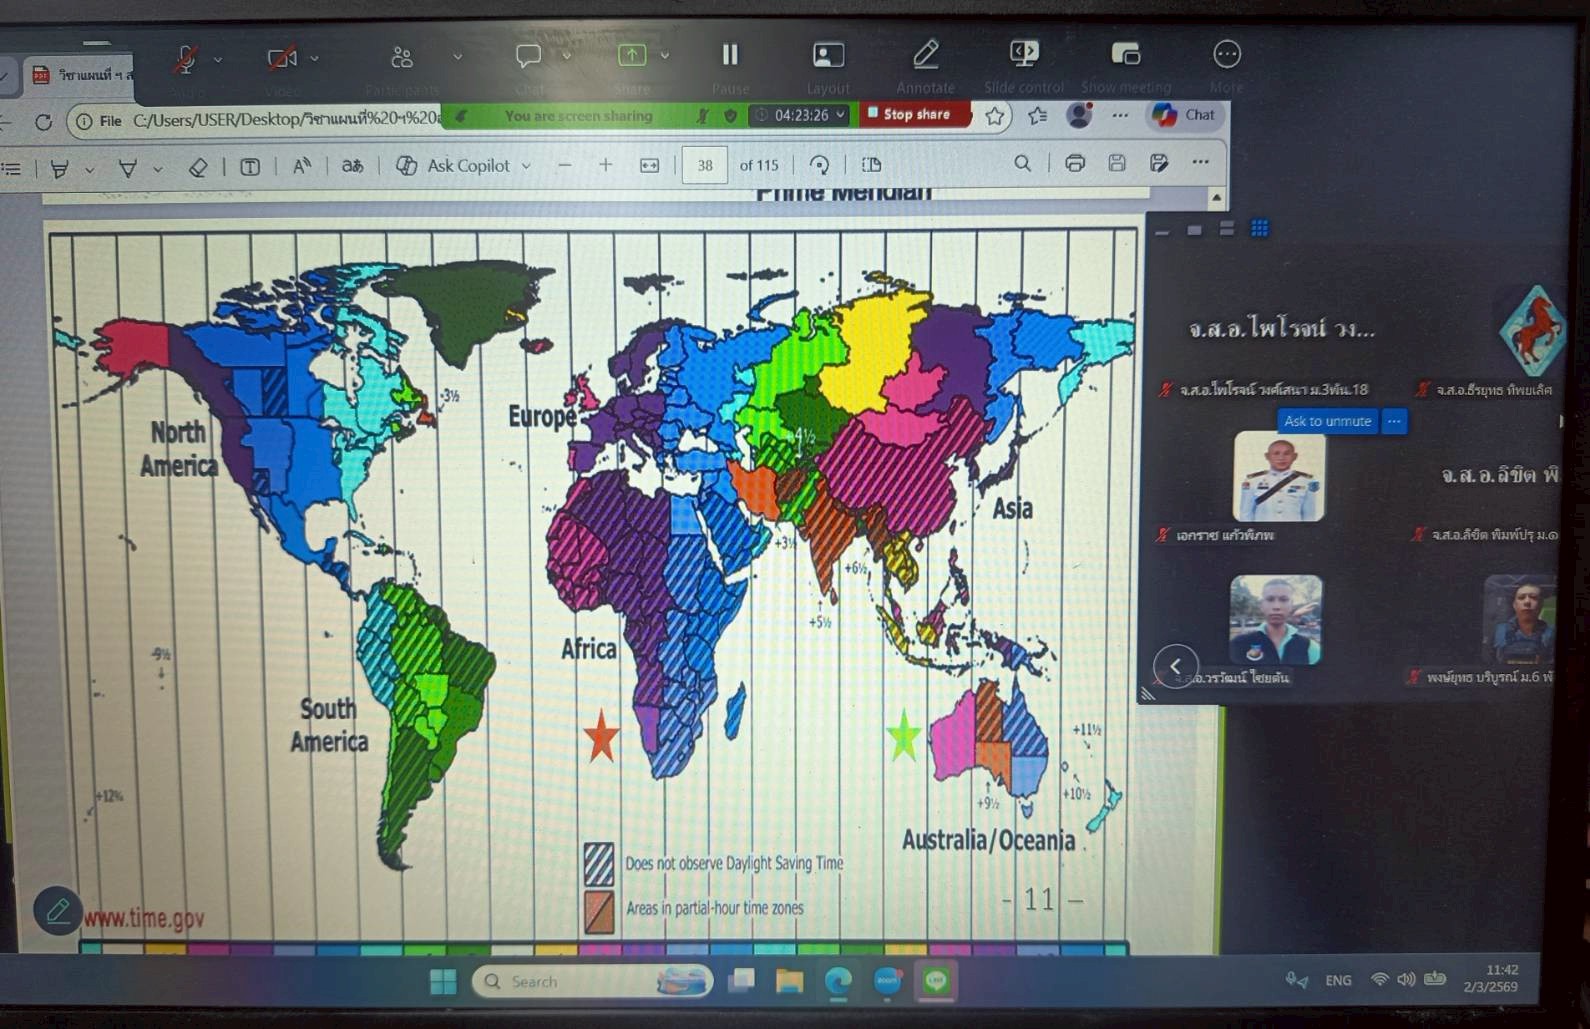The image size is (1590, 1029).
Task: Unmute the microphone in meeting toolbar
Action: click(x=185, y=59)
